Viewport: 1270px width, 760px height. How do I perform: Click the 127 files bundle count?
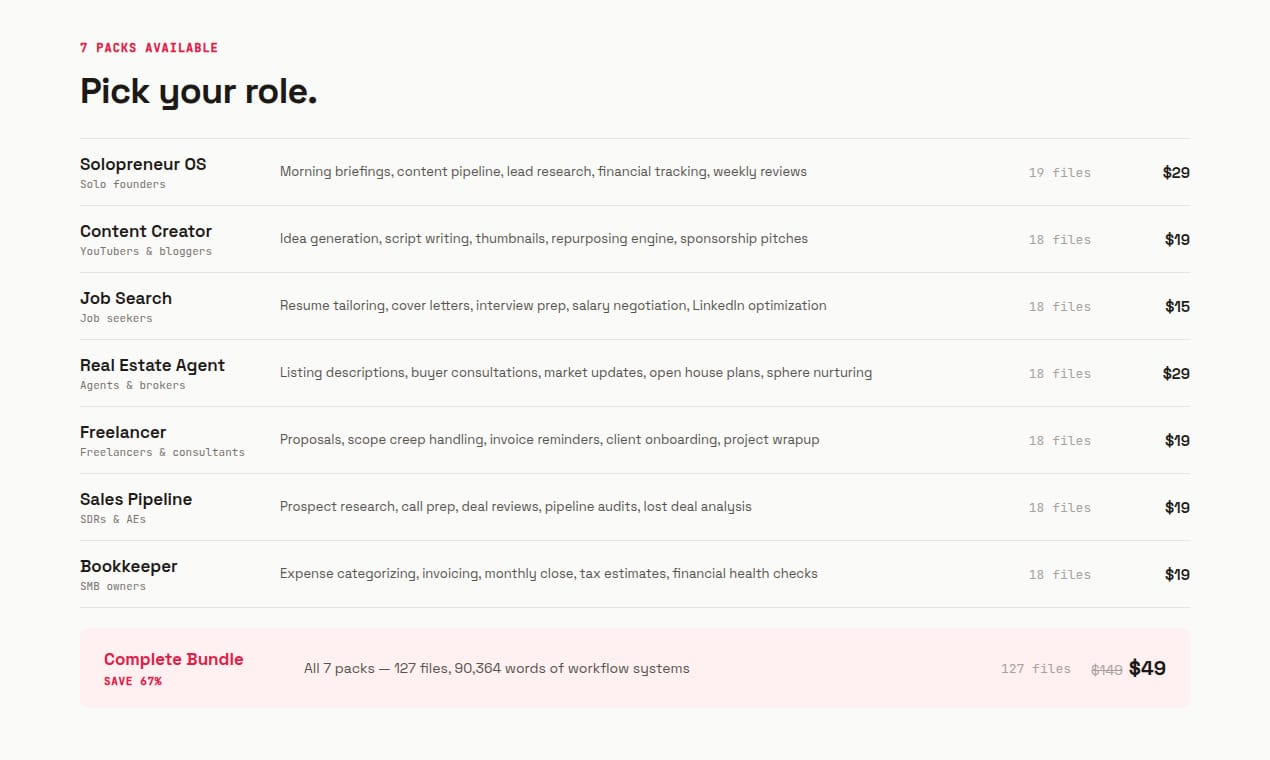1035,669
